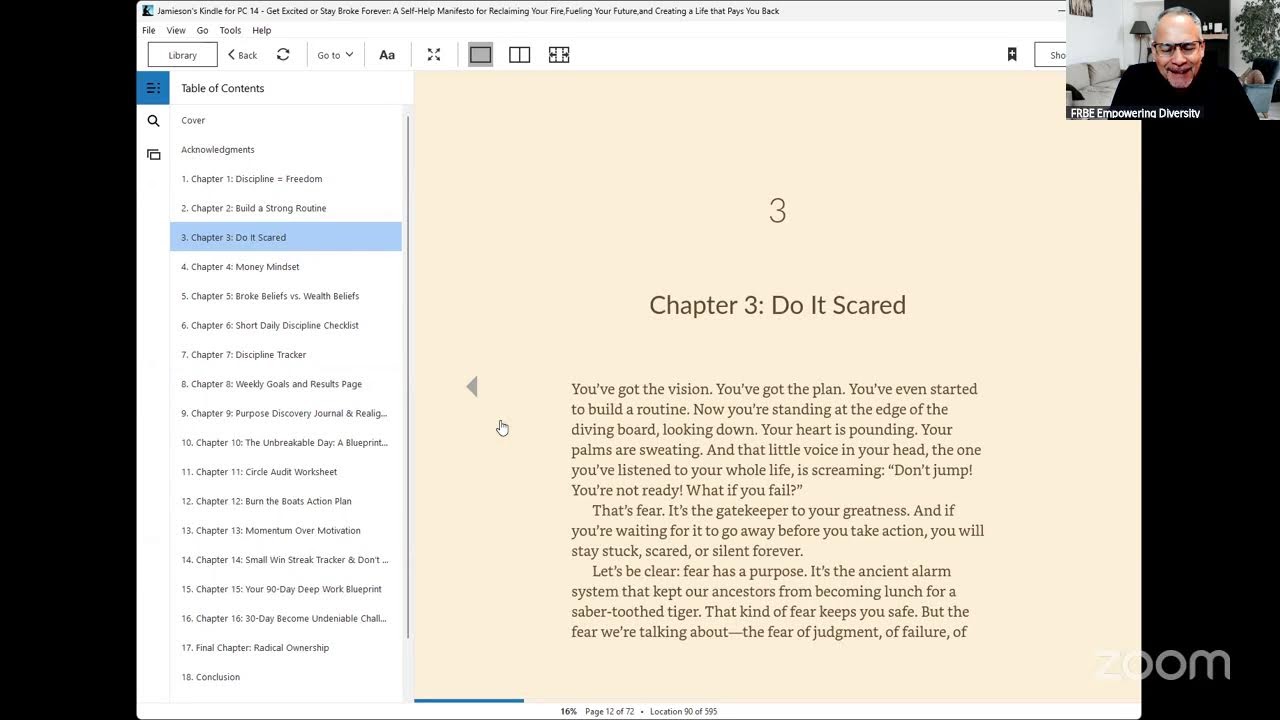
Task: Jump to Chapter 2: Build a Strong Routine
Action: [285, 208]
